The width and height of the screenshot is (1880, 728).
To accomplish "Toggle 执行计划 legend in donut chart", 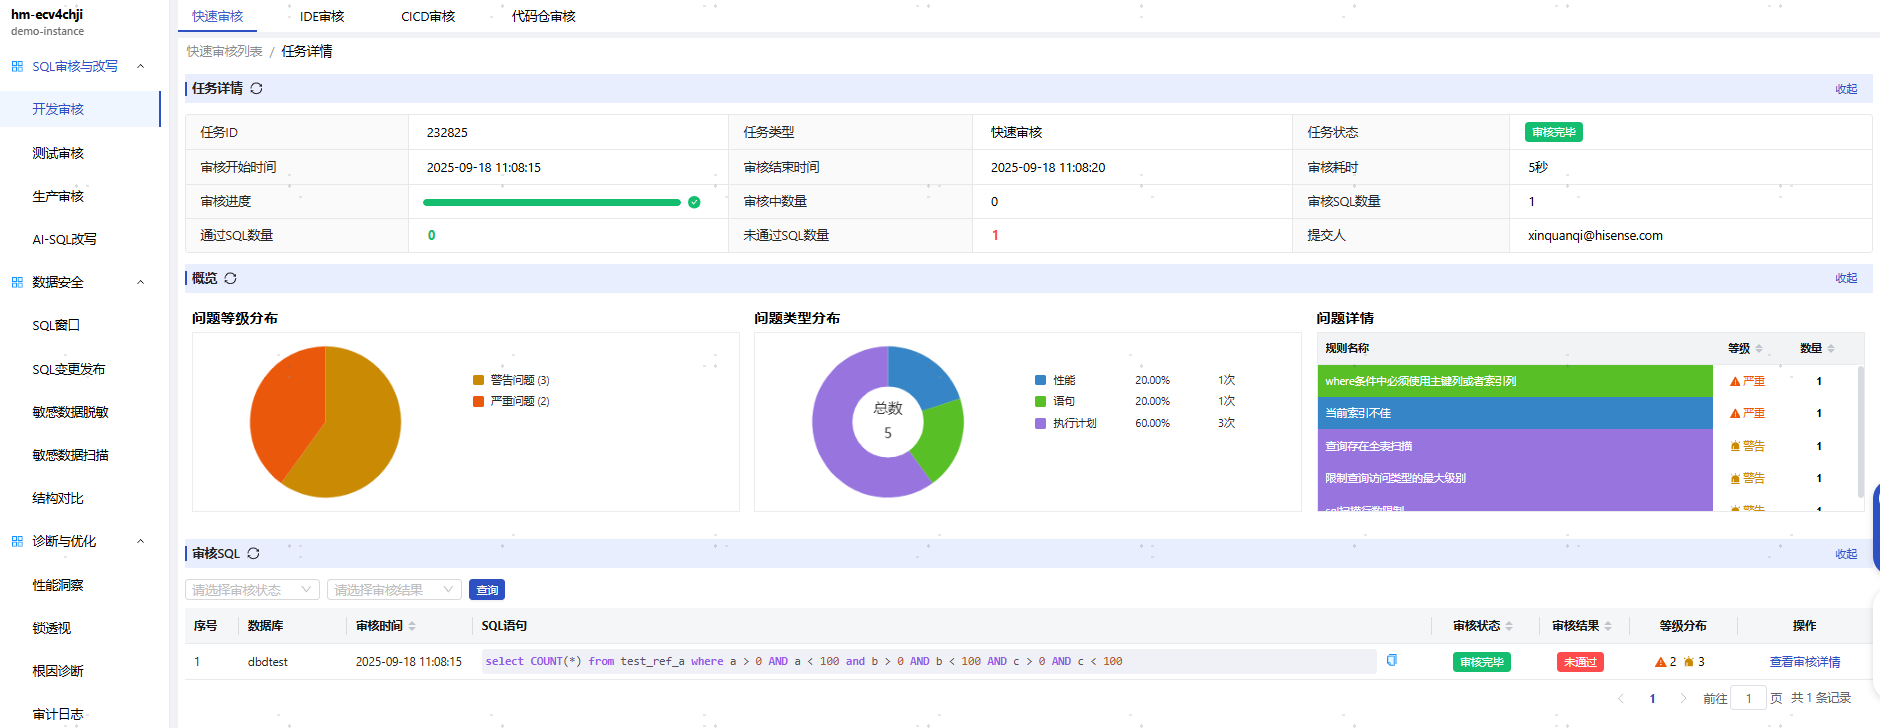I will [x=1066, y=423].
